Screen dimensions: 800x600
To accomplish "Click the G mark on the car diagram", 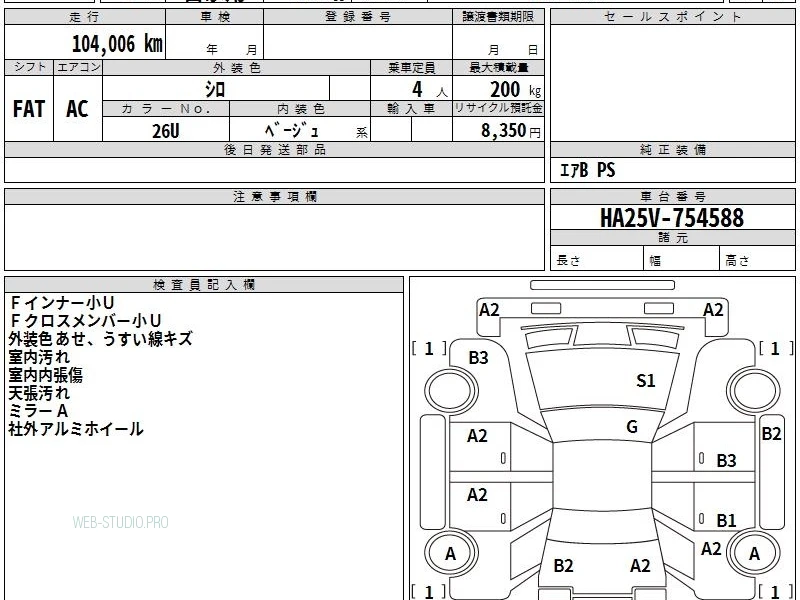I will point(632,427).
